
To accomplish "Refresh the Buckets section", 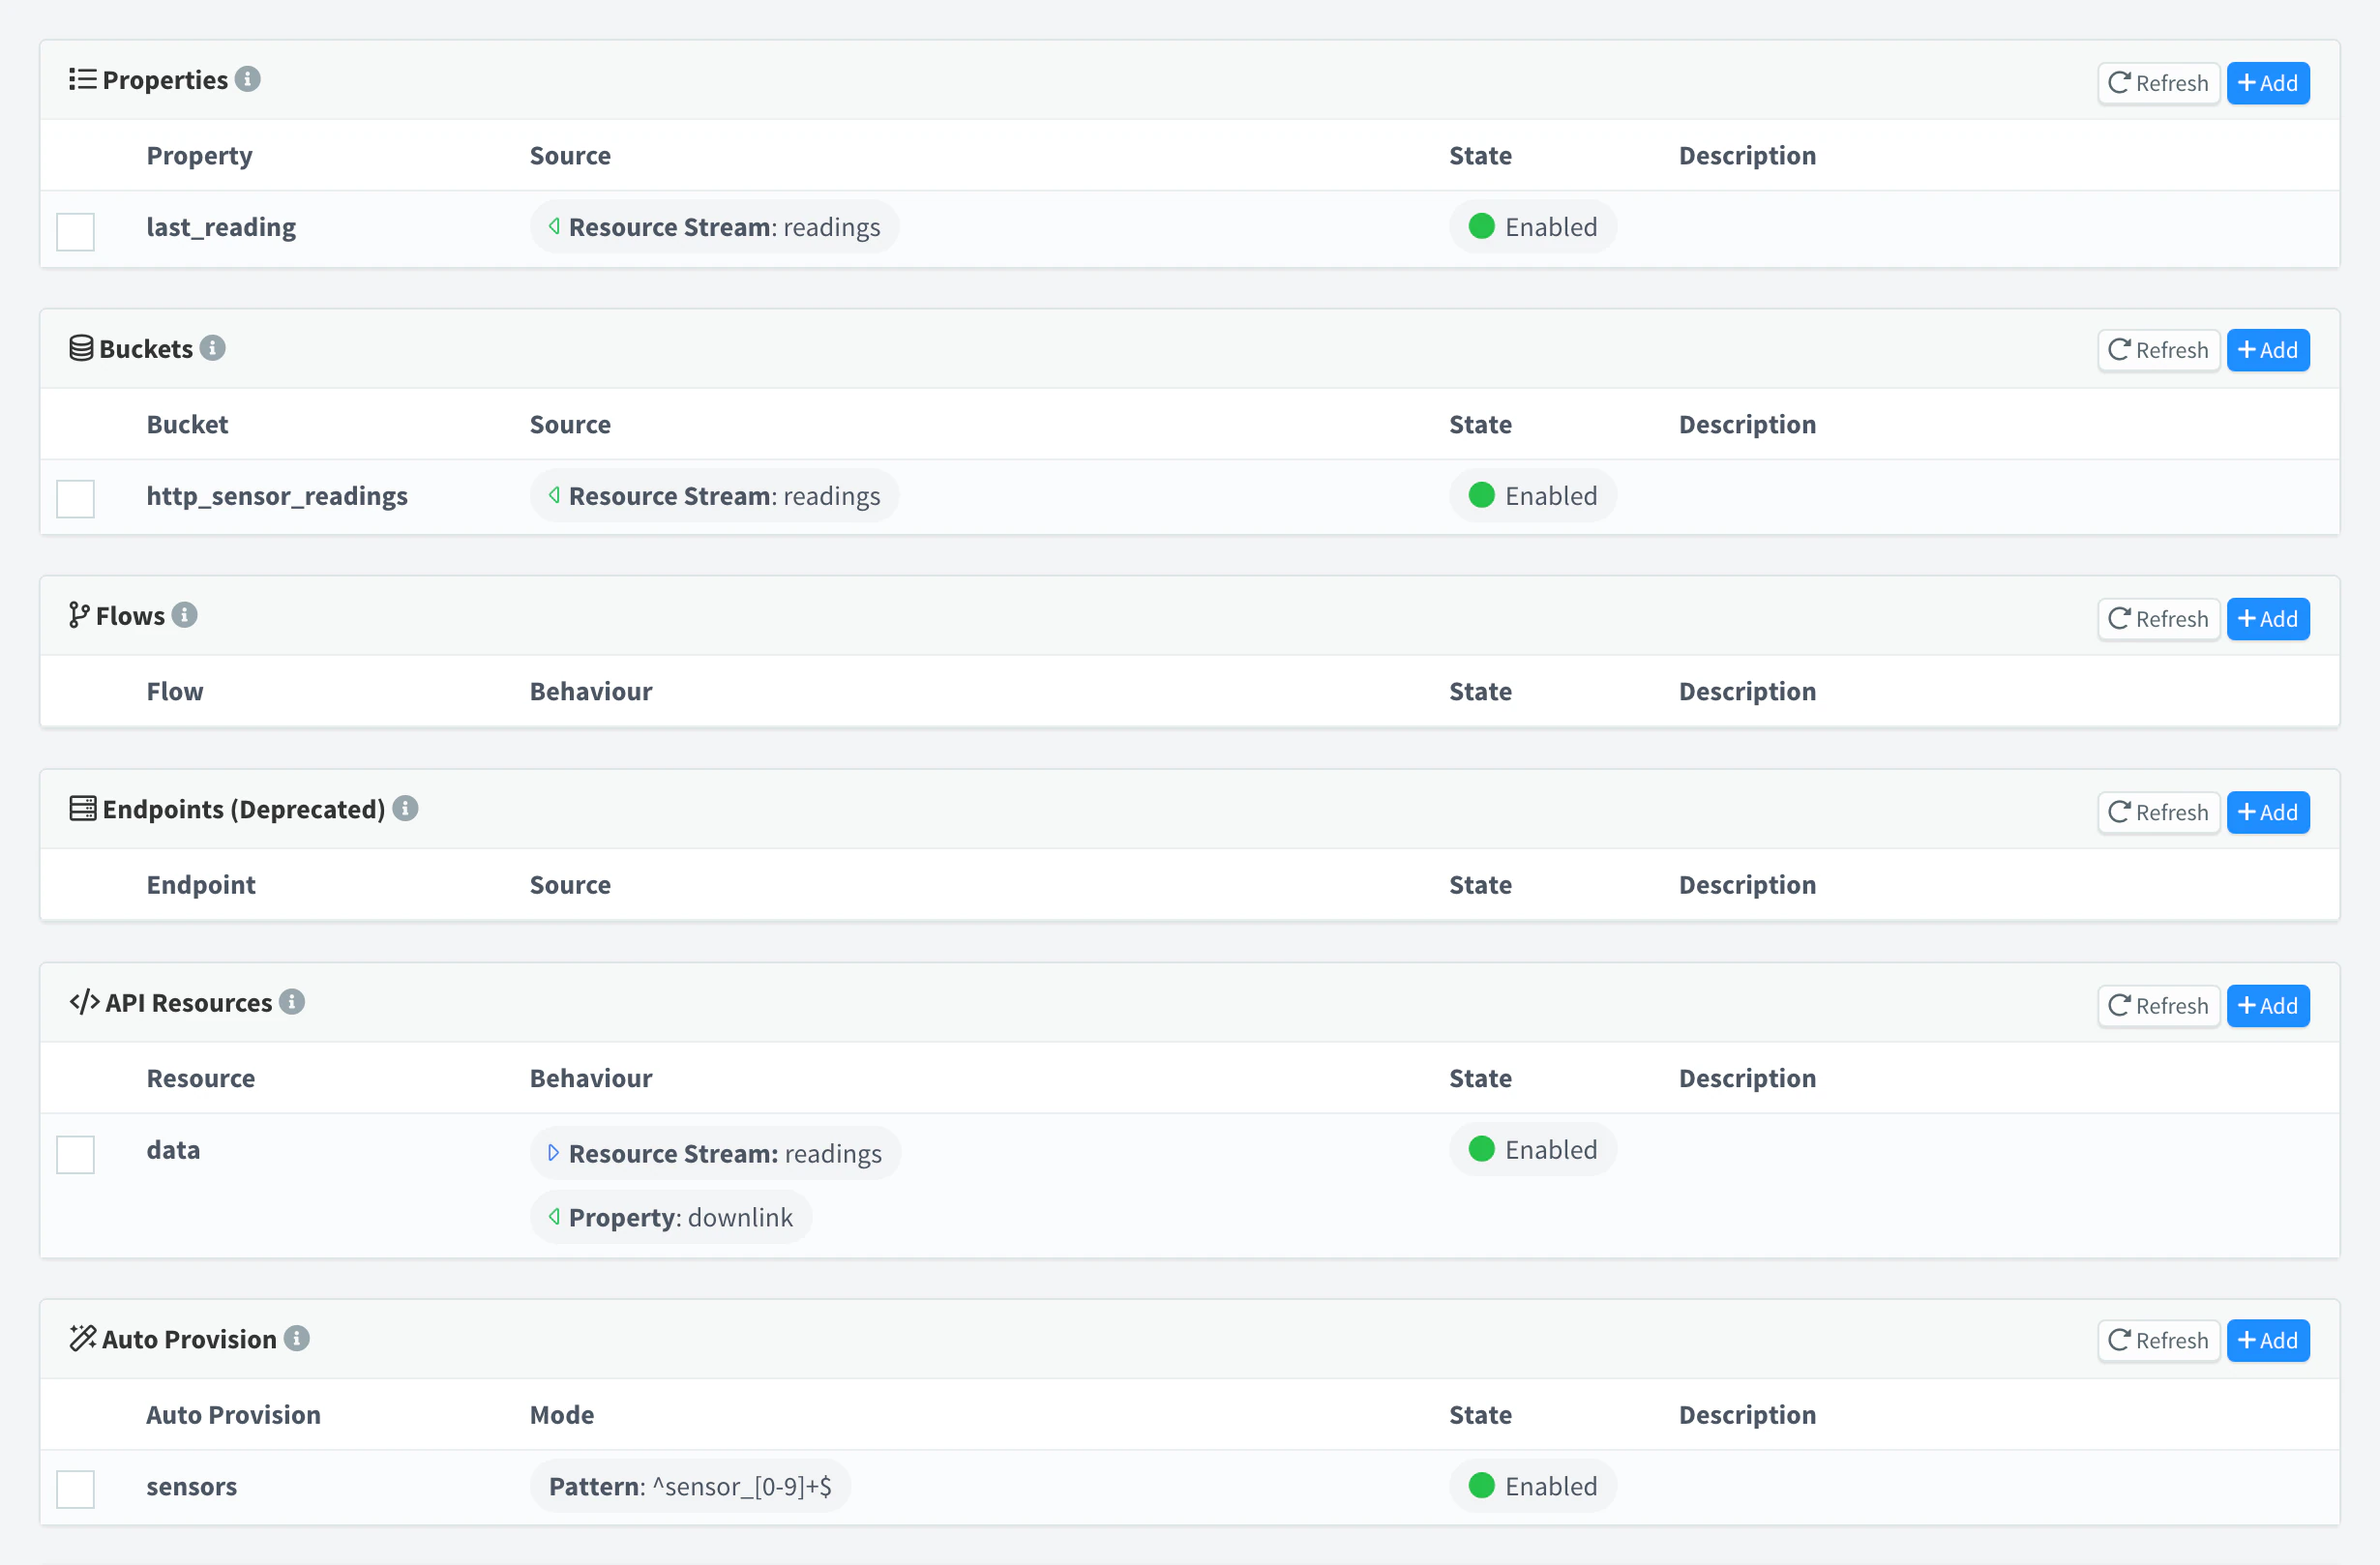I will (2158, 350).
